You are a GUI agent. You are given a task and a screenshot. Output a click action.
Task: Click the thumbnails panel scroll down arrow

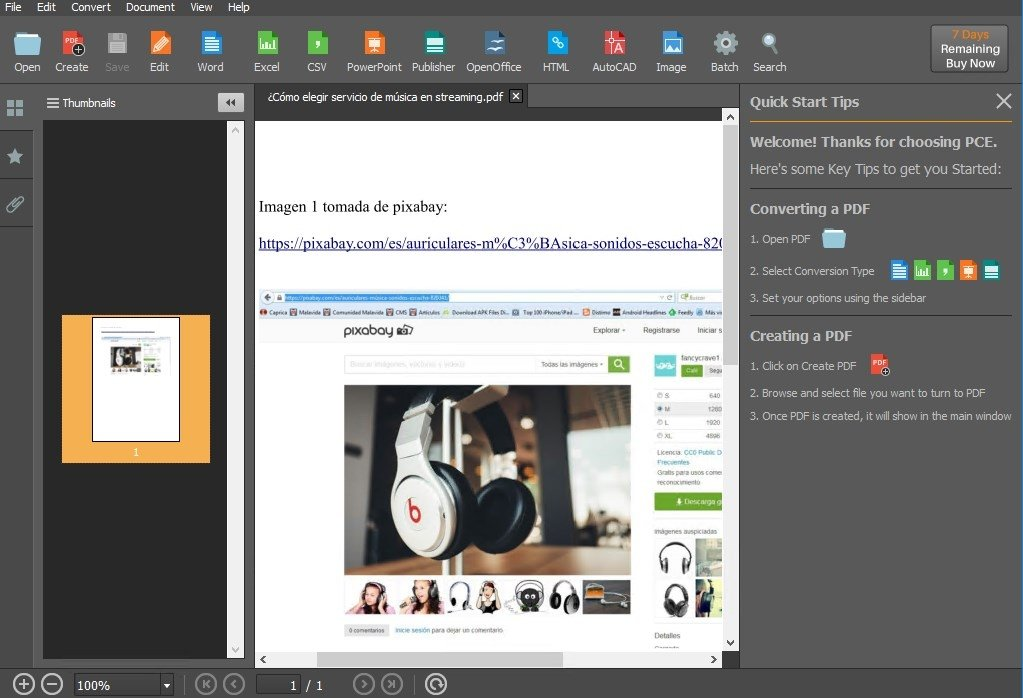[x=236, y=650]
